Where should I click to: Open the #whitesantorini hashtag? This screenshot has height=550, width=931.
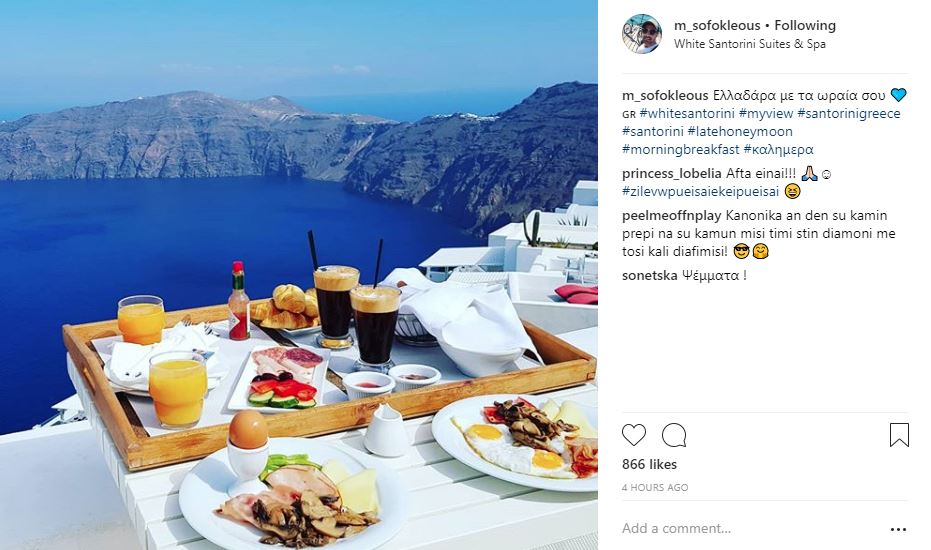click(687, 113)
